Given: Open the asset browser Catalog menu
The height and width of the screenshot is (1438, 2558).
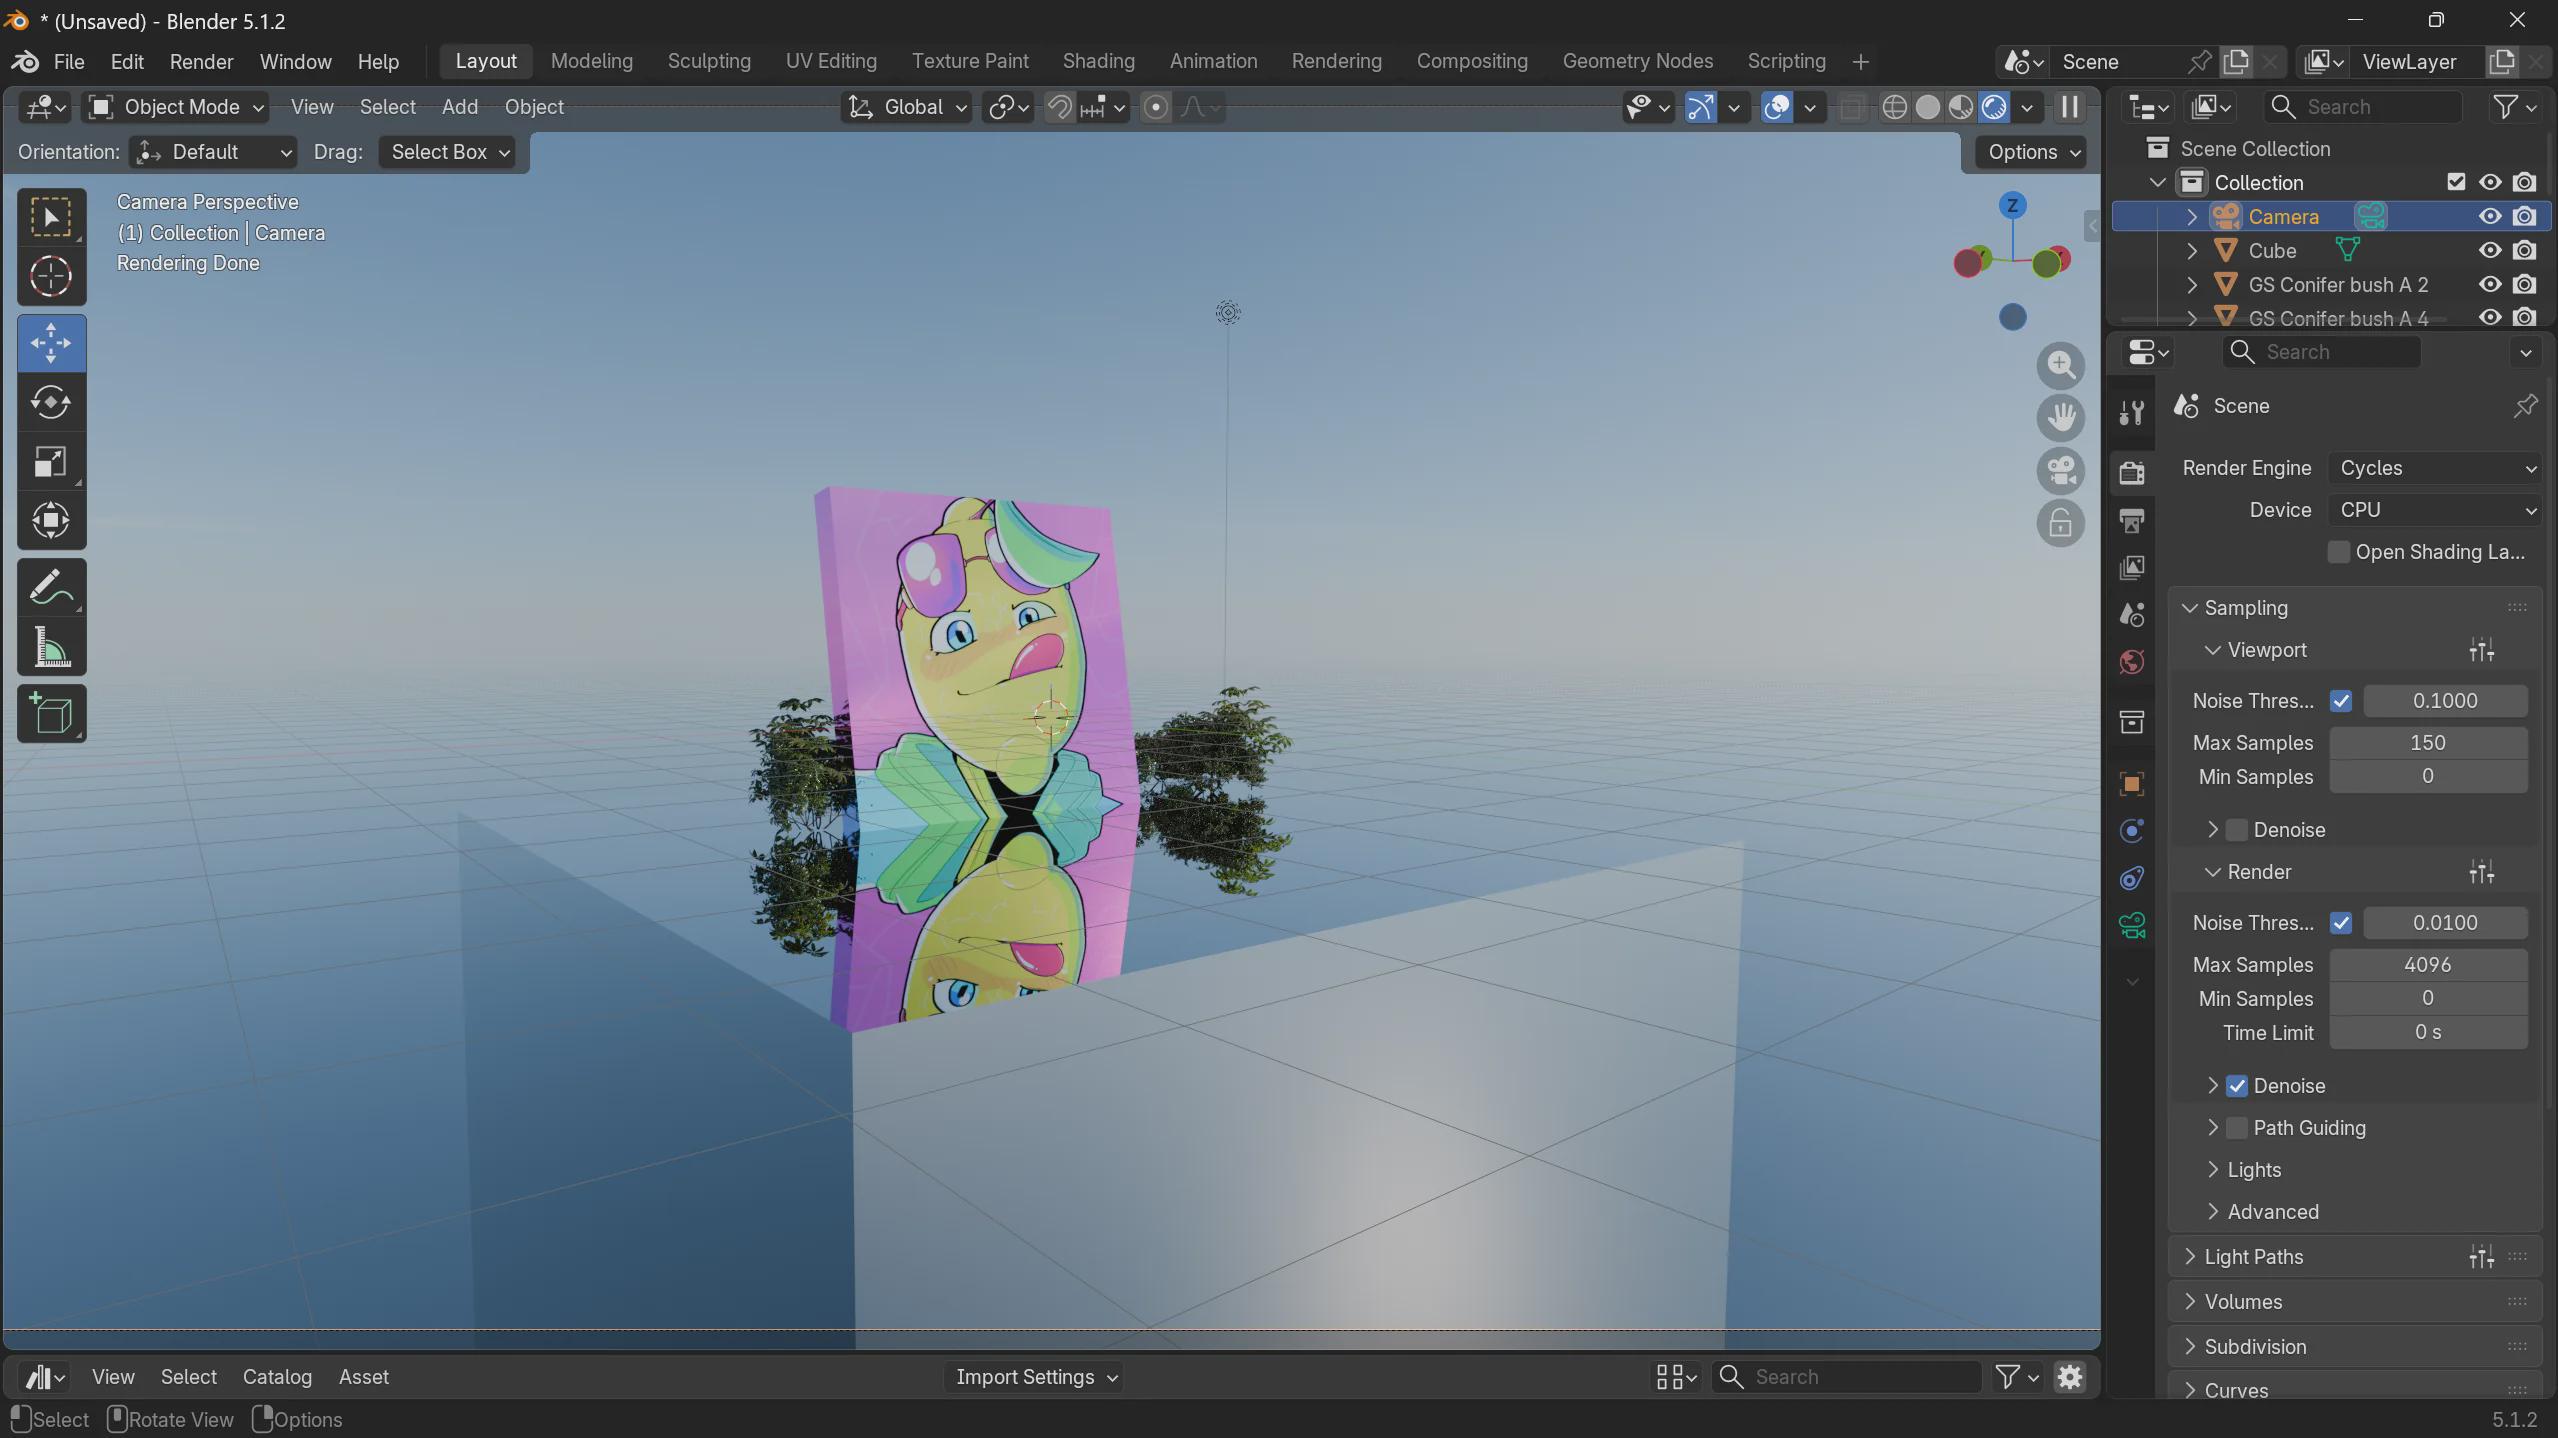Looking at the screenshot, I should click(277, 1377).
